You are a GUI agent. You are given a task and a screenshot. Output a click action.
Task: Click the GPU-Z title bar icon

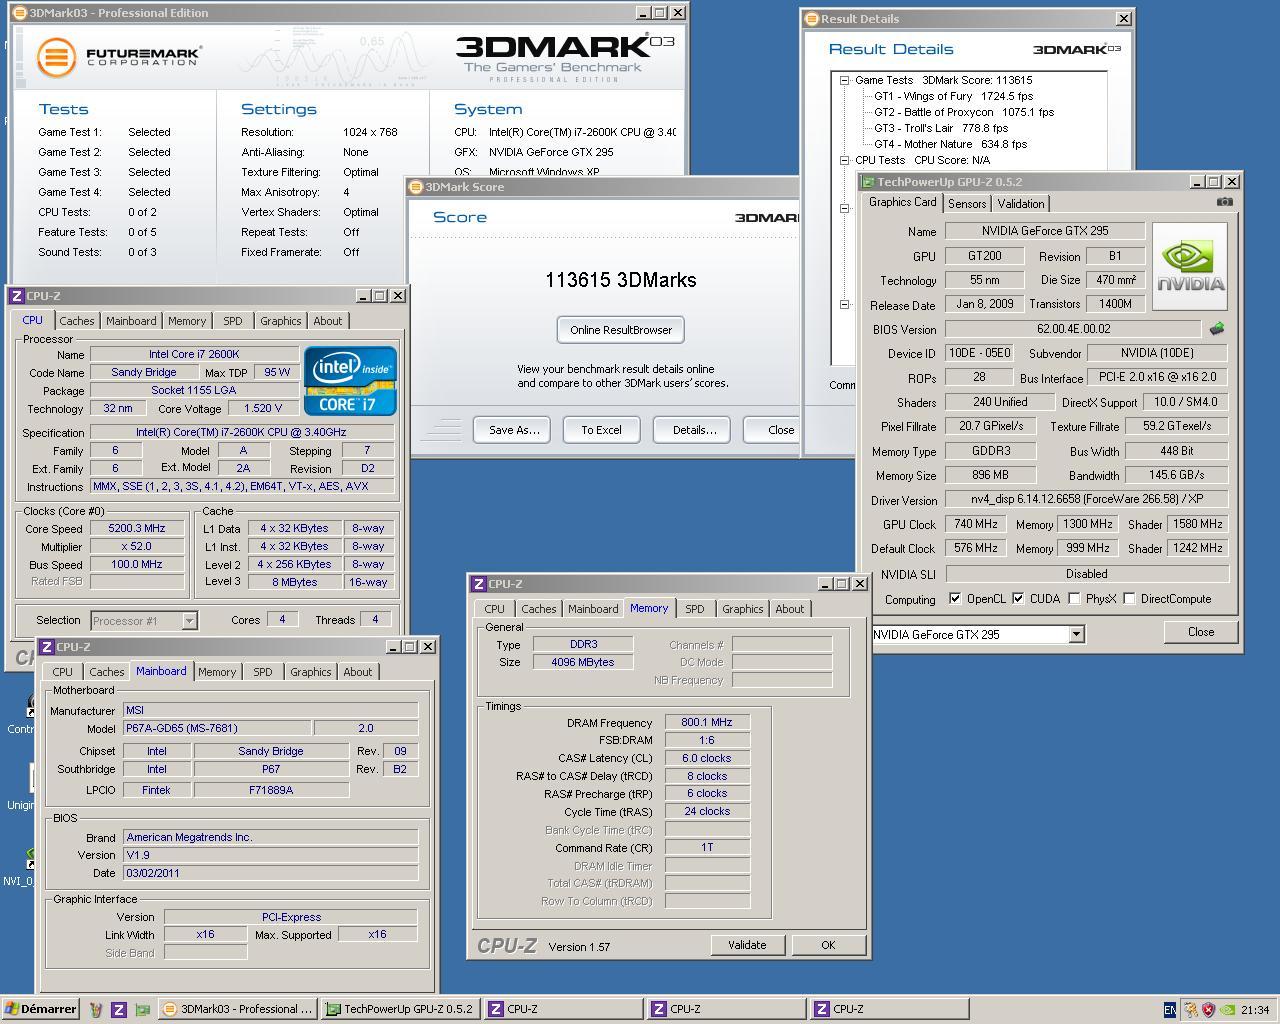pyautogui.click(x=868, y=182)
